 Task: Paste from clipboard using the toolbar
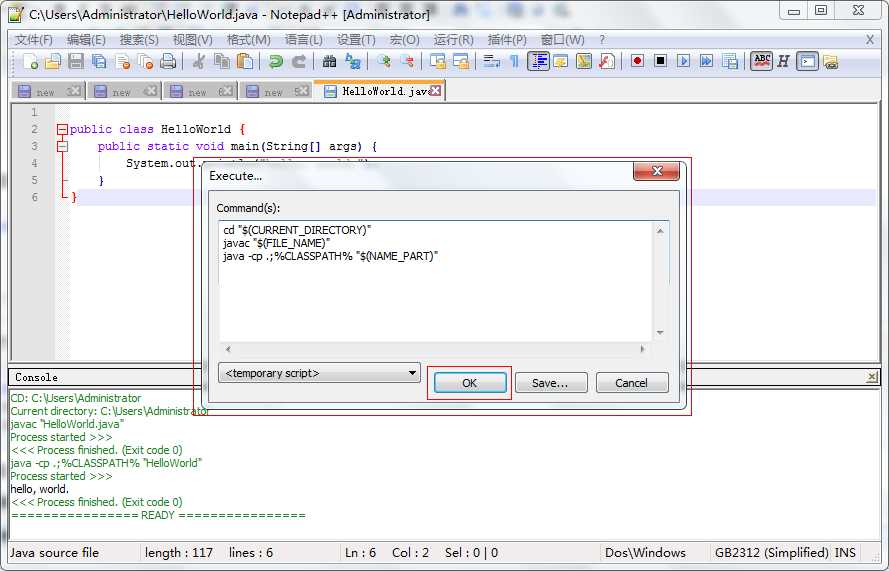pyautogui.click(x=245, y=61)
